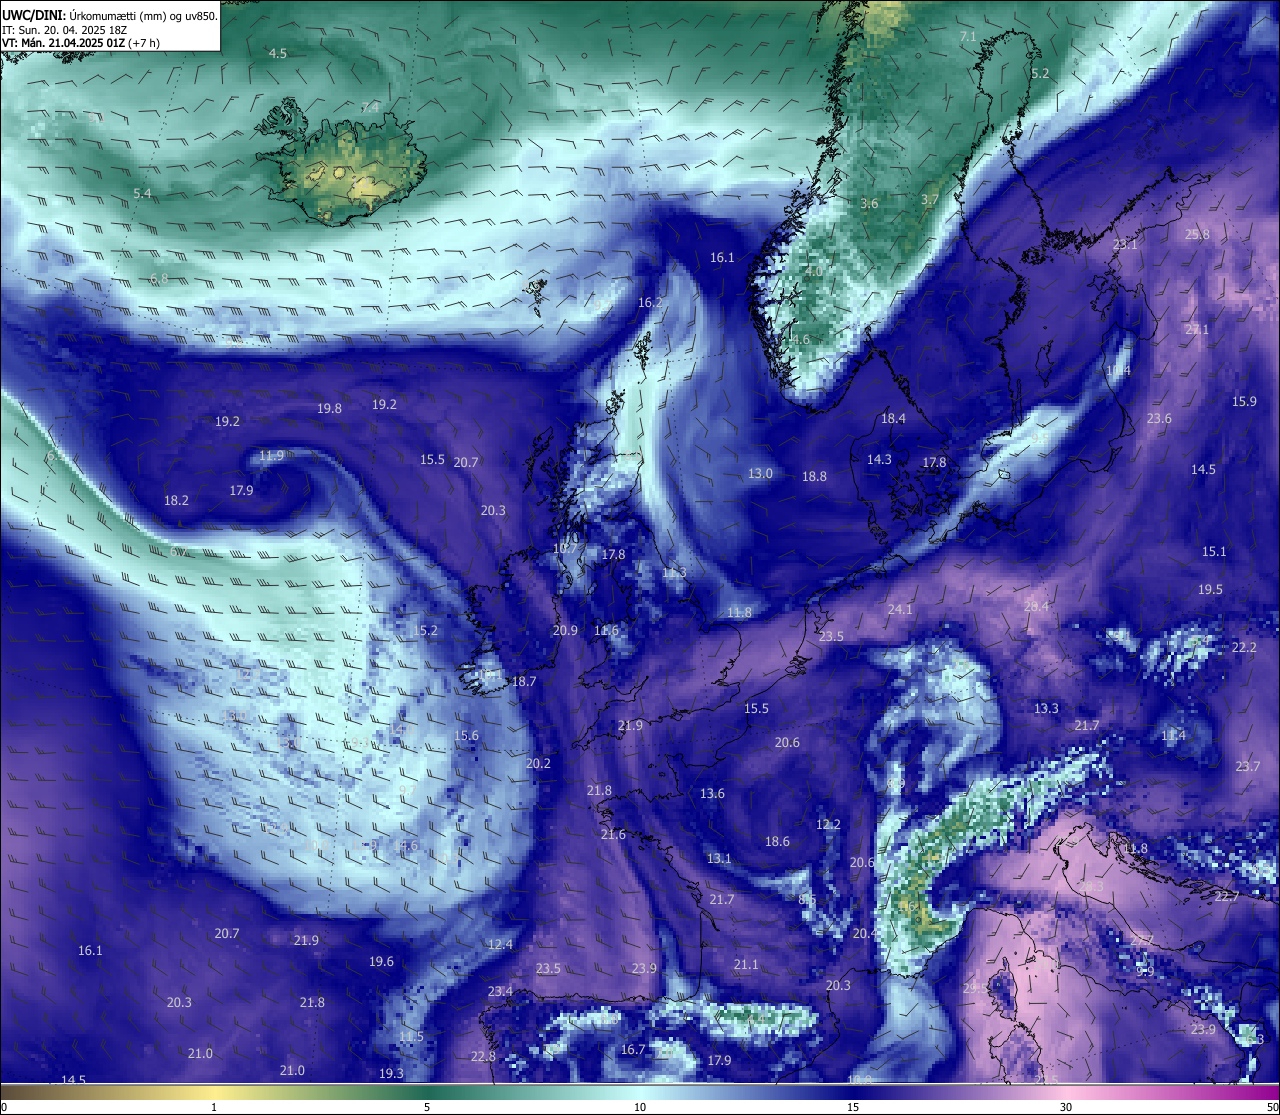Click the value 16.2 on the map
The image size is (1280, 1115).
tap(650, 302)
